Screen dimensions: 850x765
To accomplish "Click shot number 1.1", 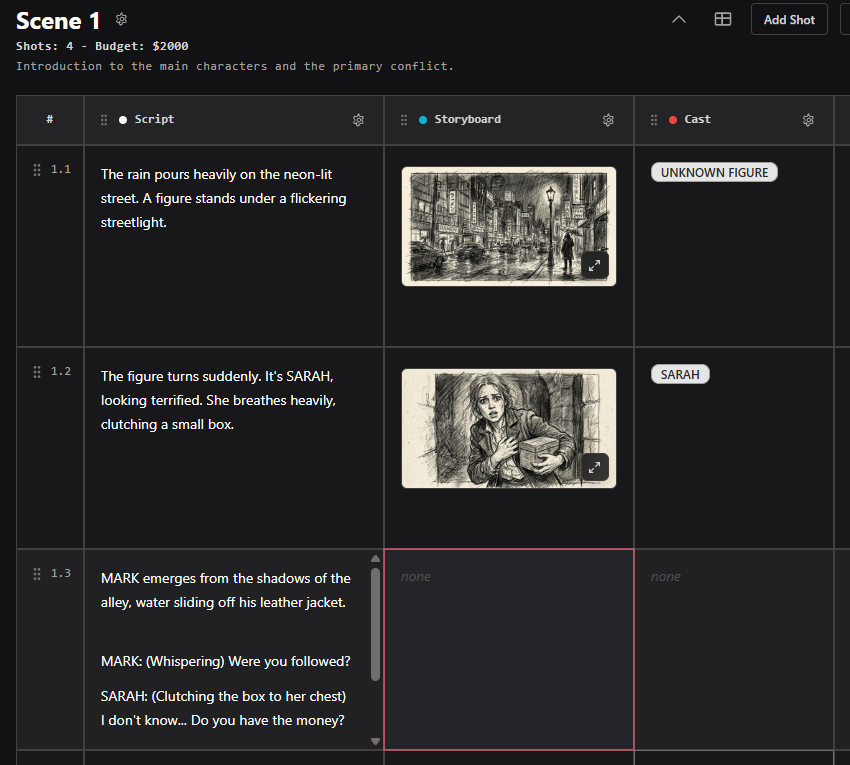I will coord(61,169).
